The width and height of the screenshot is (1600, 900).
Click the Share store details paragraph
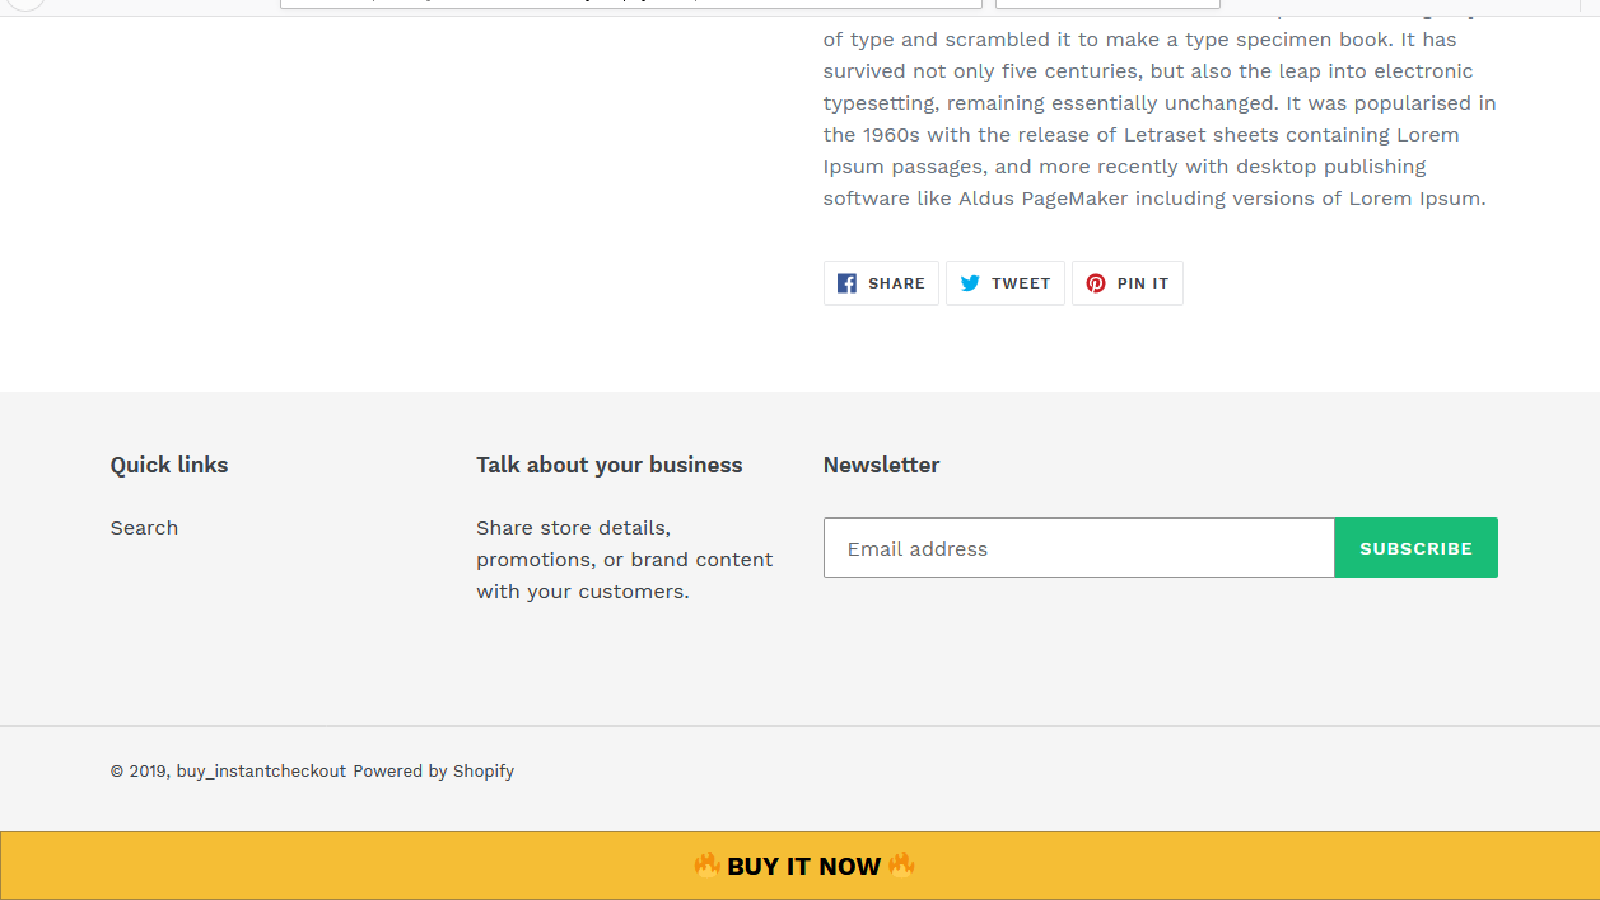[x=624, y=559]
